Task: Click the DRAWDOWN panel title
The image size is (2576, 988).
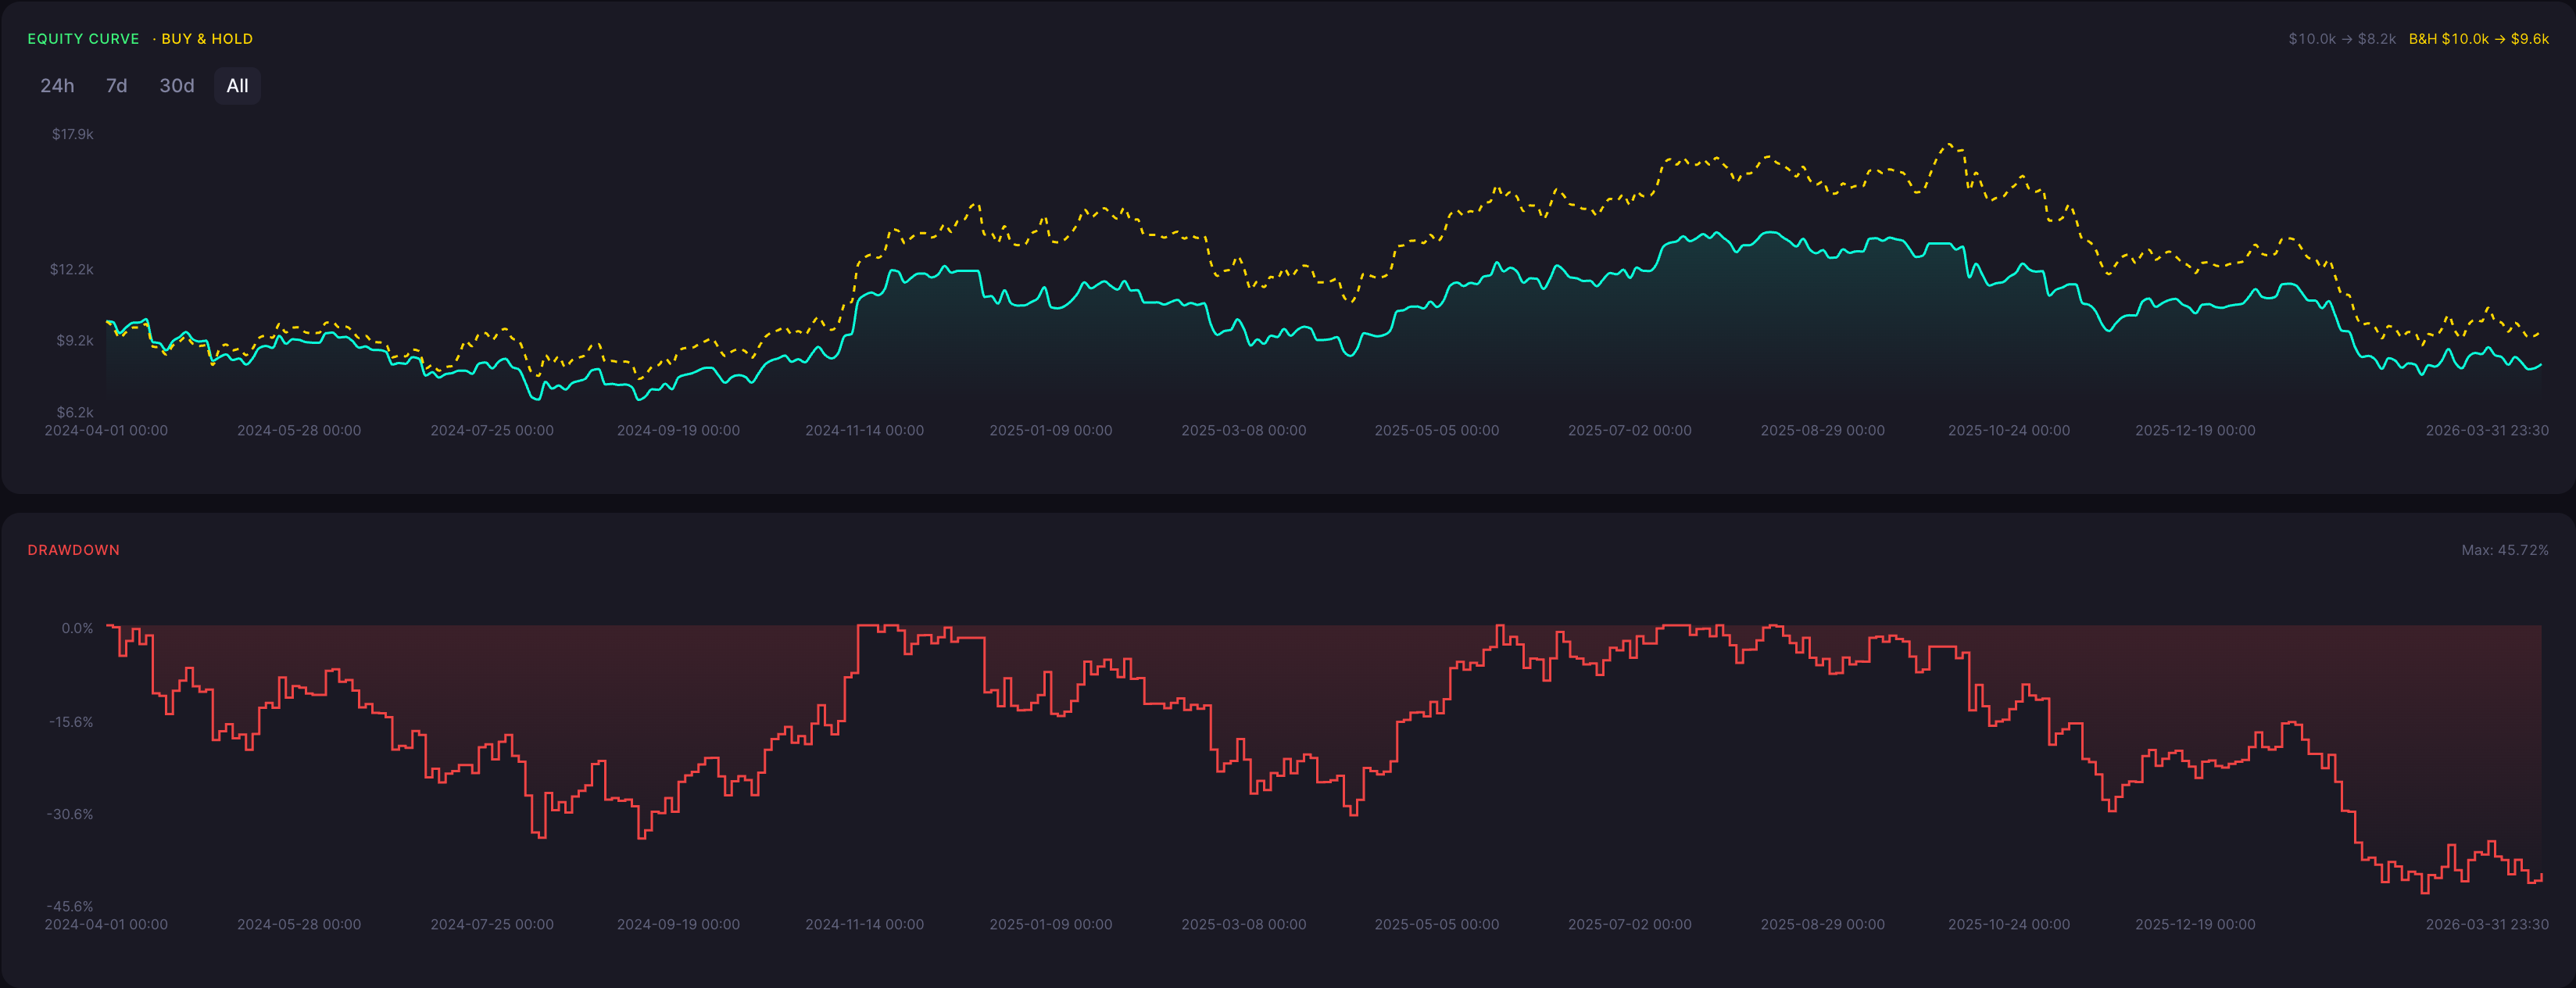Action: pos(73,550)
